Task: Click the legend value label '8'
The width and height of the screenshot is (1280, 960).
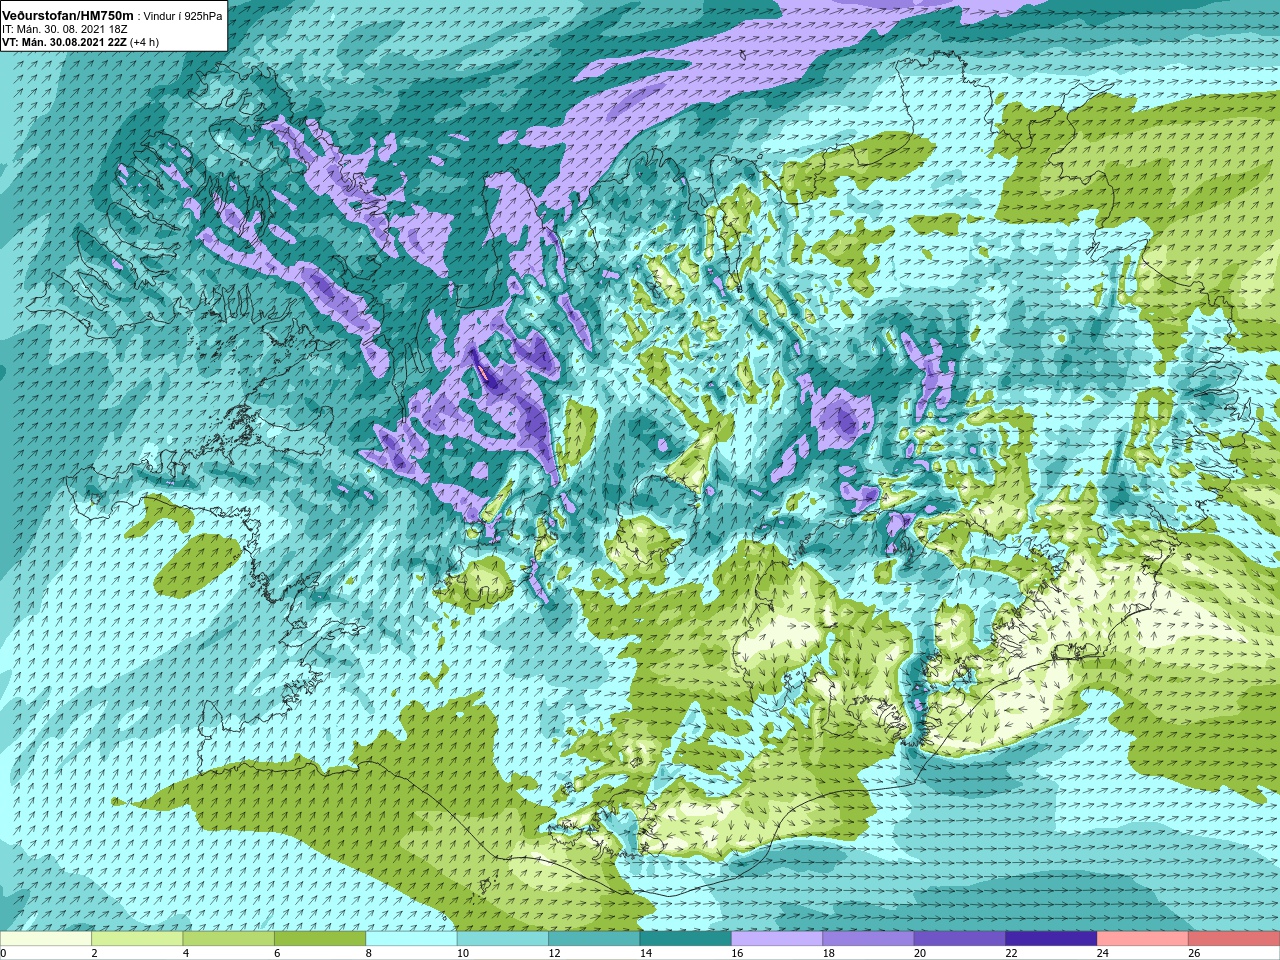Action: [x=369, y=954]
